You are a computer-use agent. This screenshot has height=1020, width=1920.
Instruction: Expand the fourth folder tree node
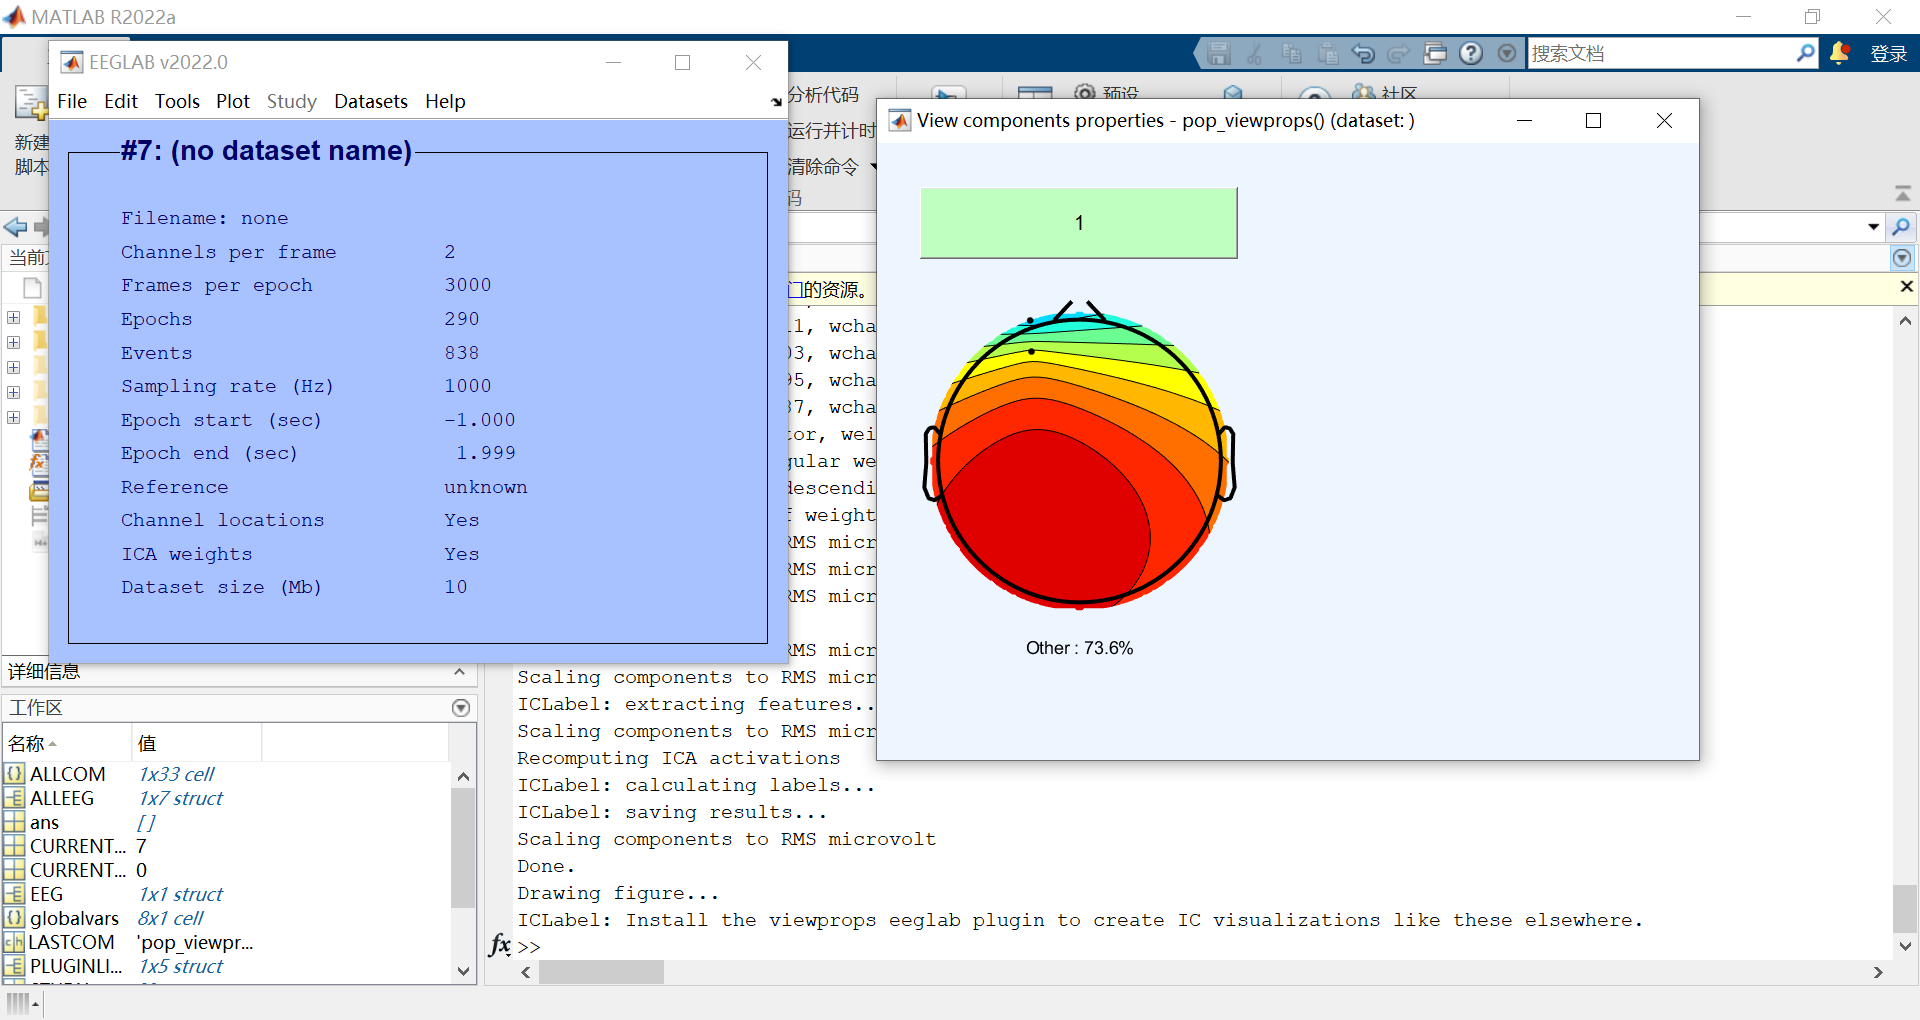coord(14,392)
